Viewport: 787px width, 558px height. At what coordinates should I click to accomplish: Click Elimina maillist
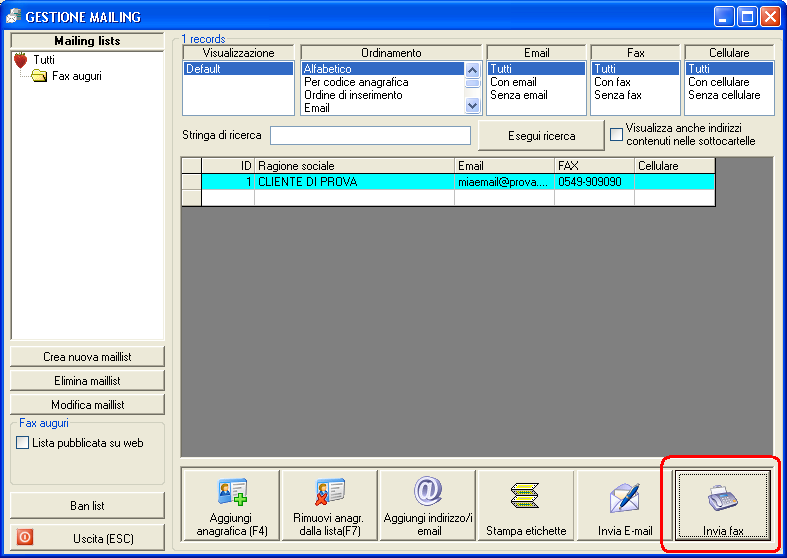tap(87, 381)
